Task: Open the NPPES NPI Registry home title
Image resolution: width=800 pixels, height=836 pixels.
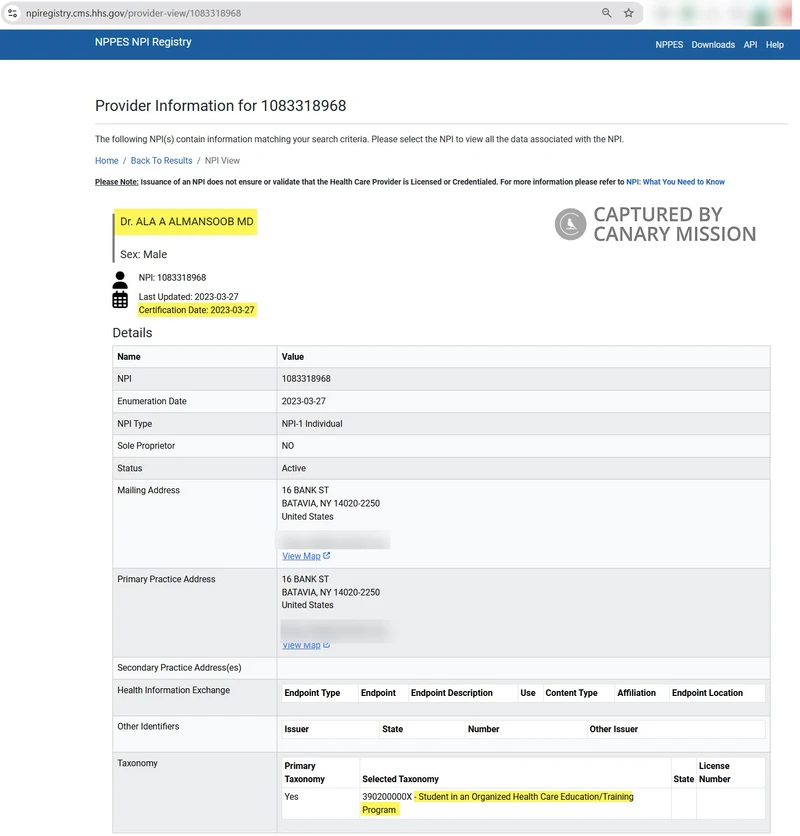Action: tap(143, 42)
